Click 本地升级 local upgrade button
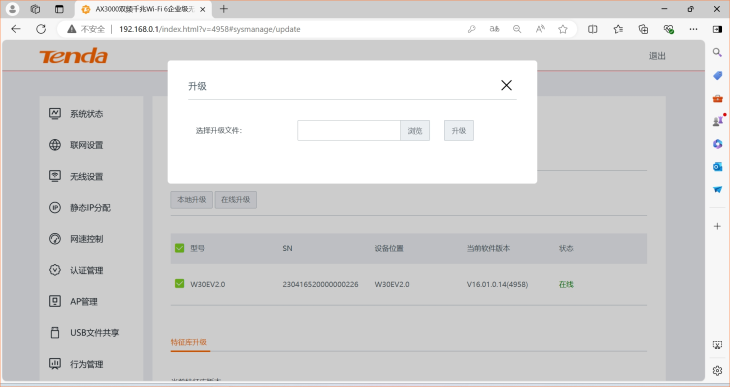This screenshot has height=387, width=730. (x=191, y=200)
